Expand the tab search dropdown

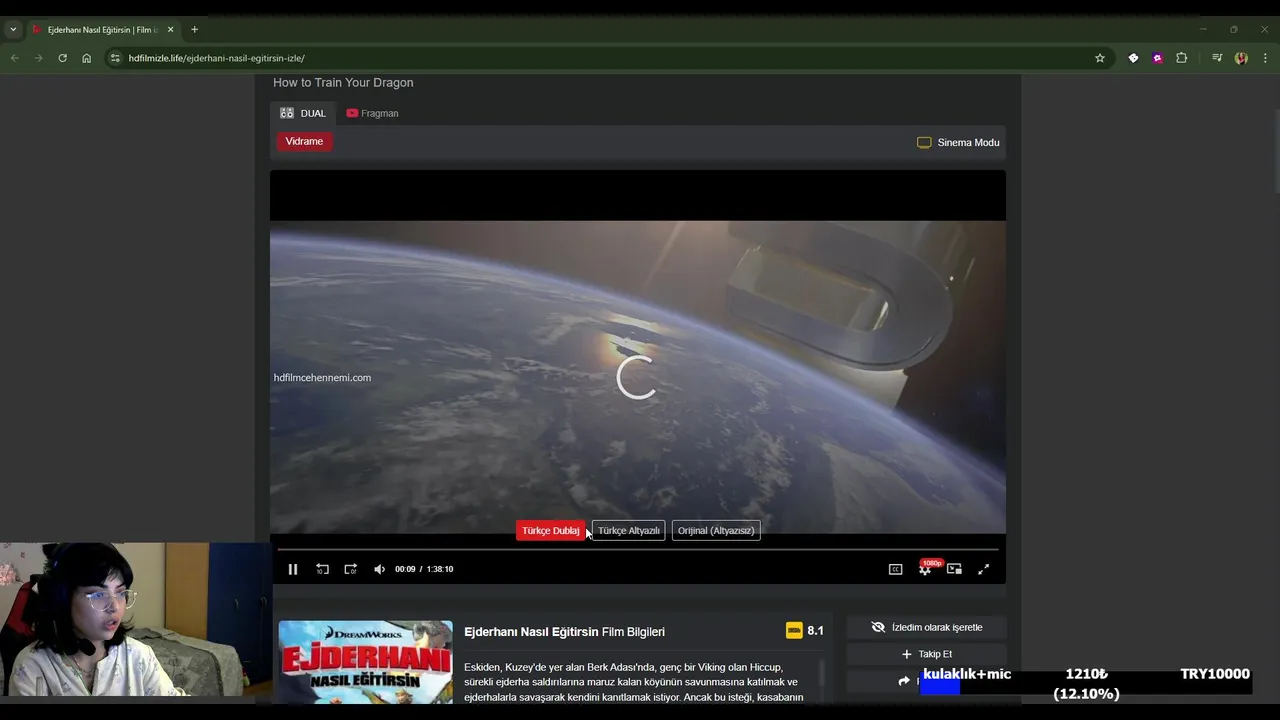[x=13, y=30]
